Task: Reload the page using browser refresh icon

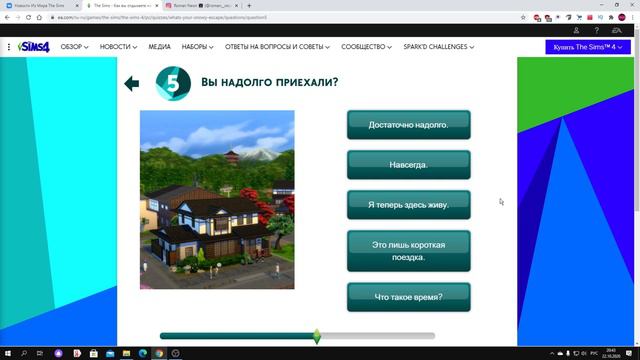Action: tap(28, 18)
